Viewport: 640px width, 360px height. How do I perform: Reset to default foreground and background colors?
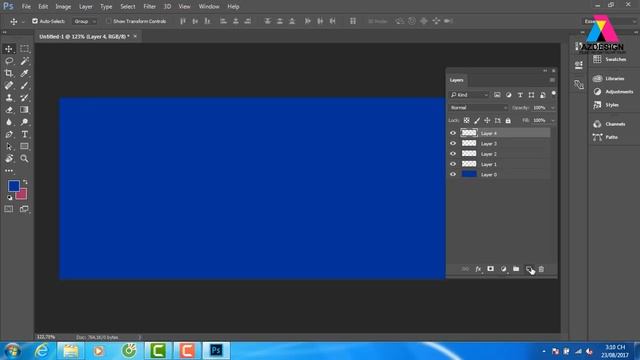(9, 198)
